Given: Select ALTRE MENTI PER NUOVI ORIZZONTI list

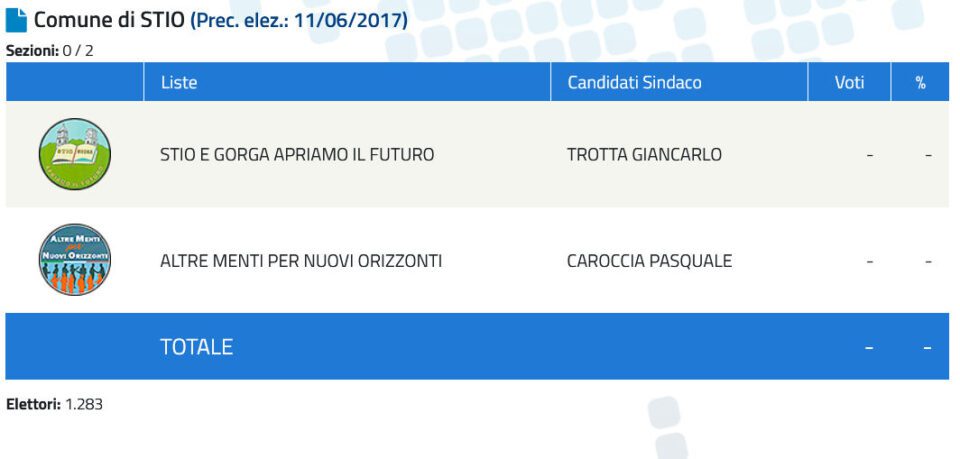Looking at the screenshot, I should coord(301,261).
